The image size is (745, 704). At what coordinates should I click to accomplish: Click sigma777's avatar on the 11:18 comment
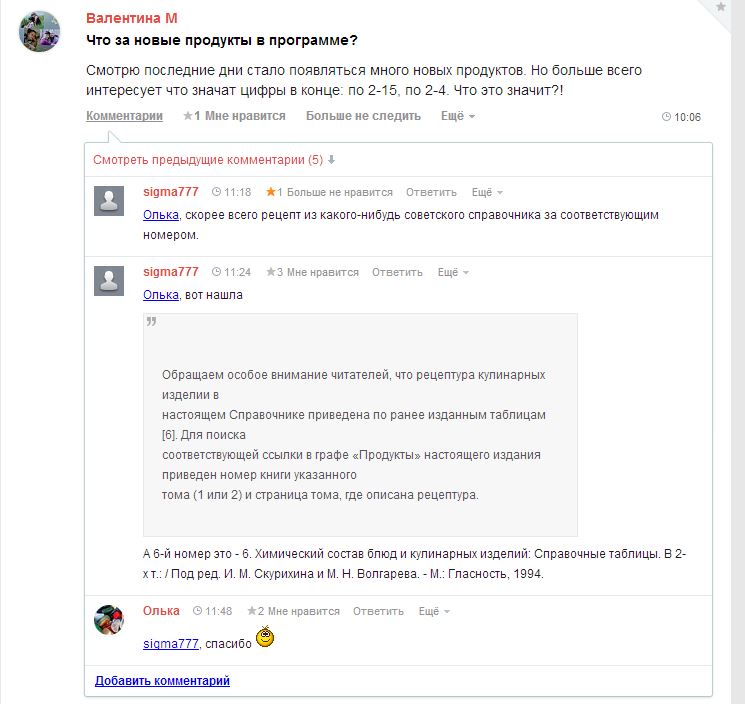[109, 200]
